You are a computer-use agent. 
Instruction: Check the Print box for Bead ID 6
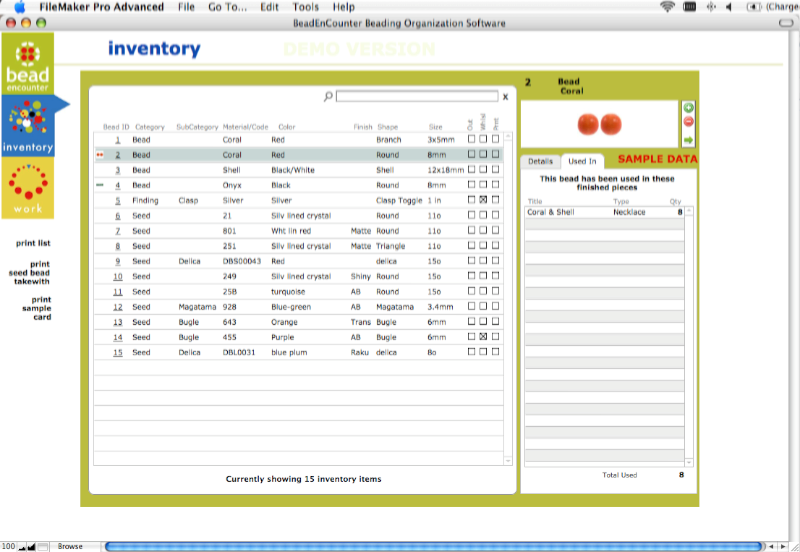[x=495, y=215]
